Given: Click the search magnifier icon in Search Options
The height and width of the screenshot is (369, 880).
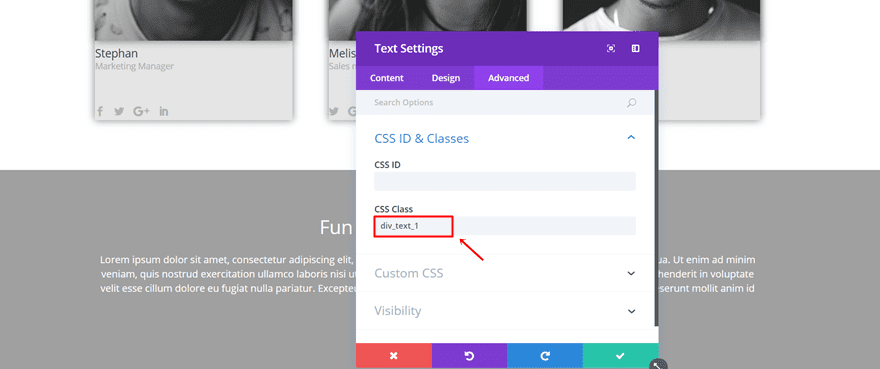Looking at the screenshot, I should coord(631,103).
